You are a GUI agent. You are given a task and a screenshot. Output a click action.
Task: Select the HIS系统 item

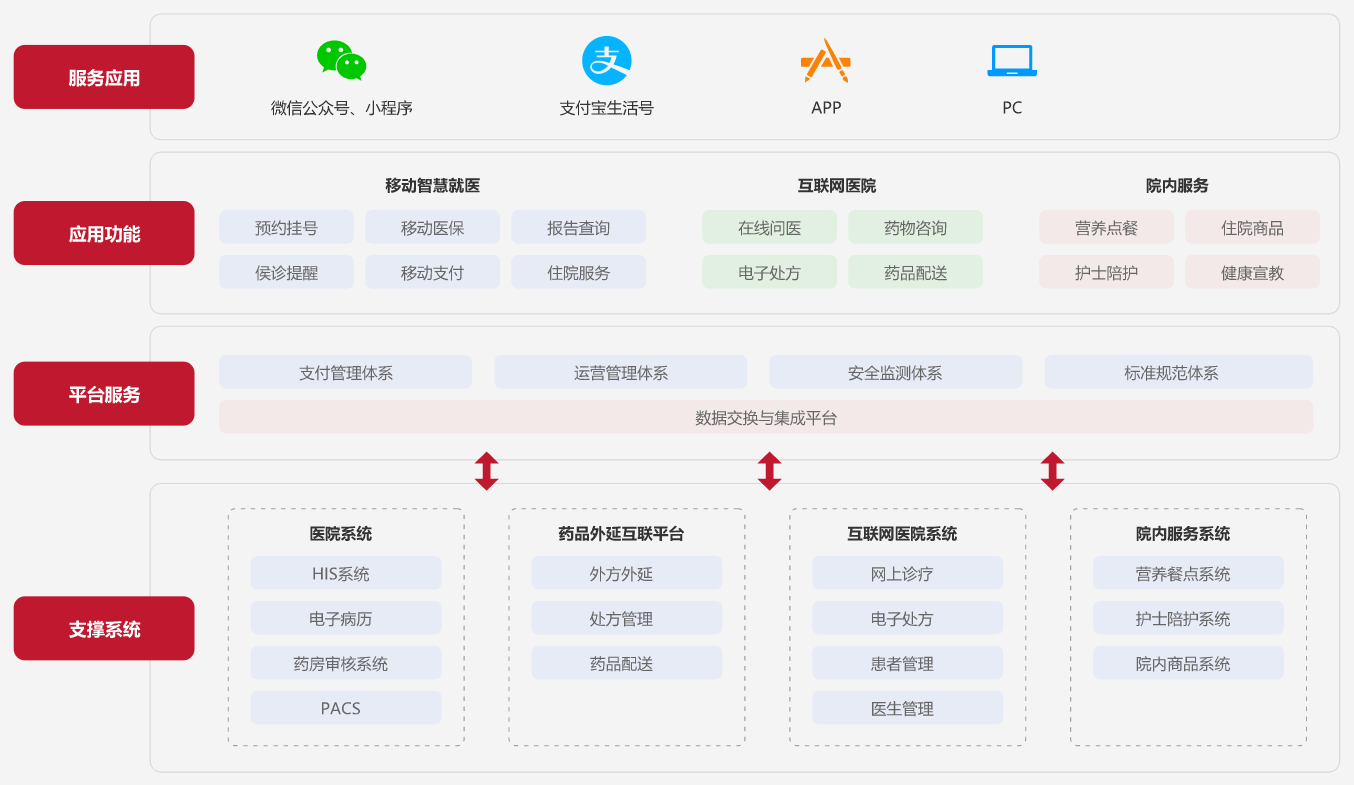[345, 574]
